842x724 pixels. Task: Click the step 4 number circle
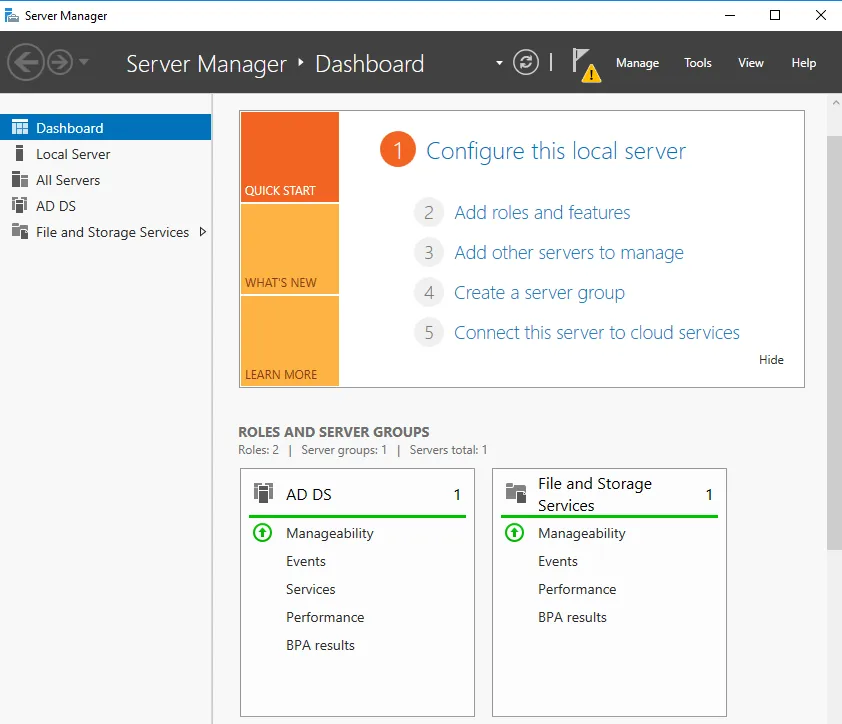pyautogui.click(x=429, y=293)
